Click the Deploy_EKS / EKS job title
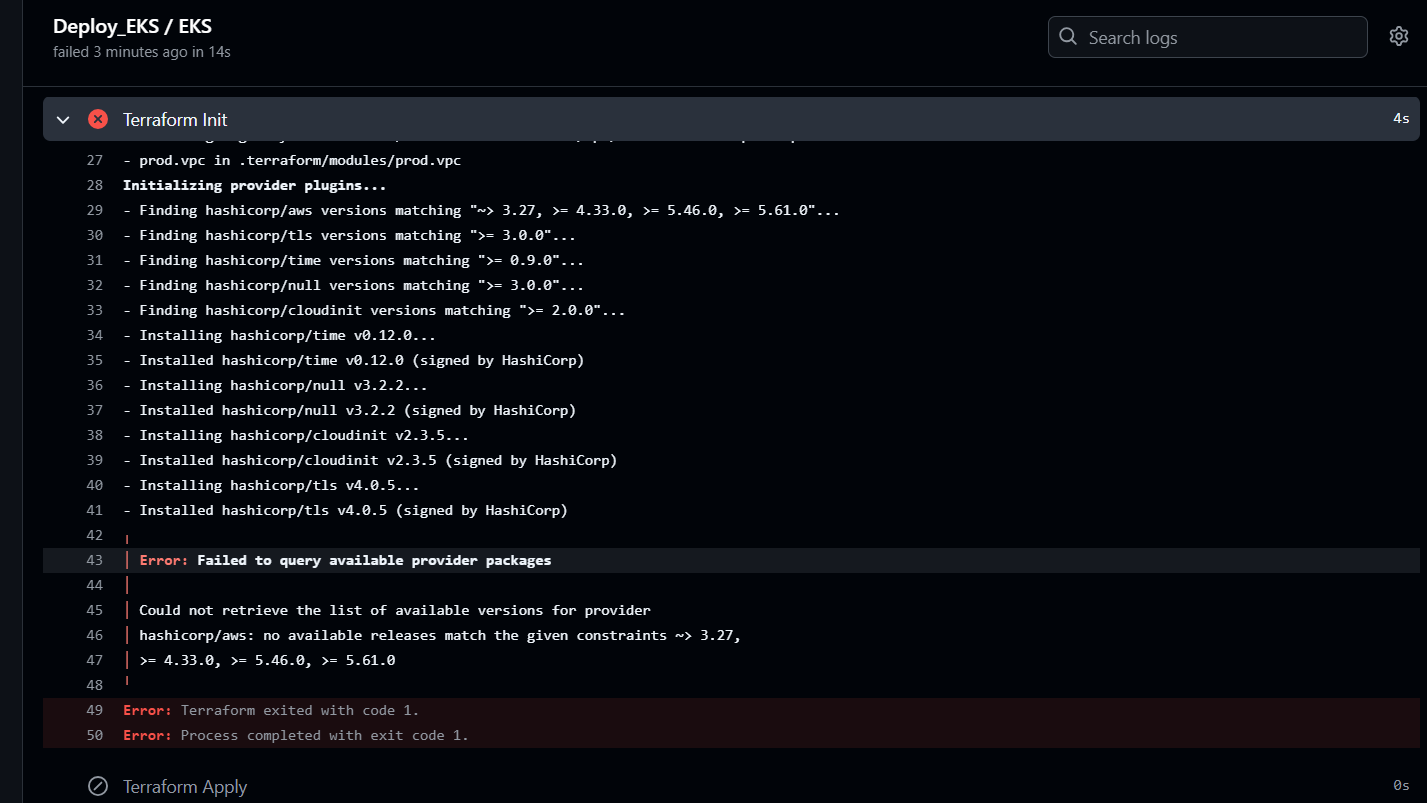 point(132,27)
